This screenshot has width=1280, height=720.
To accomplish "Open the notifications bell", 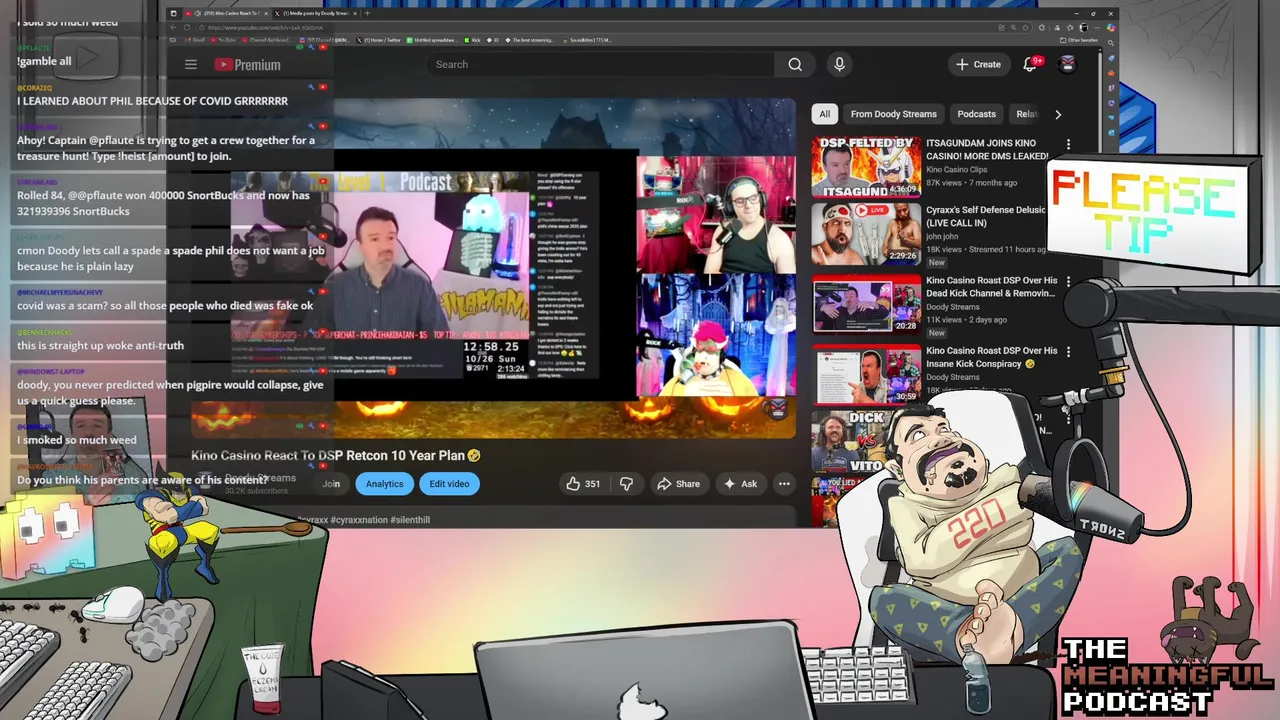I will 1030,64.
